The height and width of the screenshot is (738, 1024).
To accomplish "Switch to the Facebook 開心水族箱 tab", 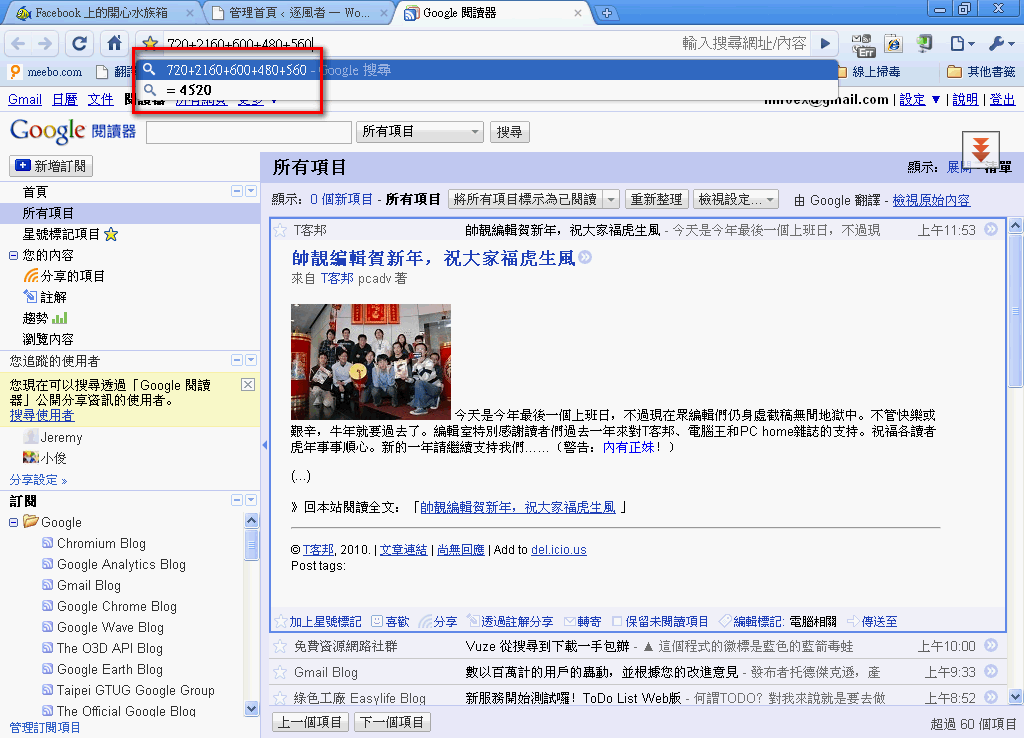I will point(101,12).
